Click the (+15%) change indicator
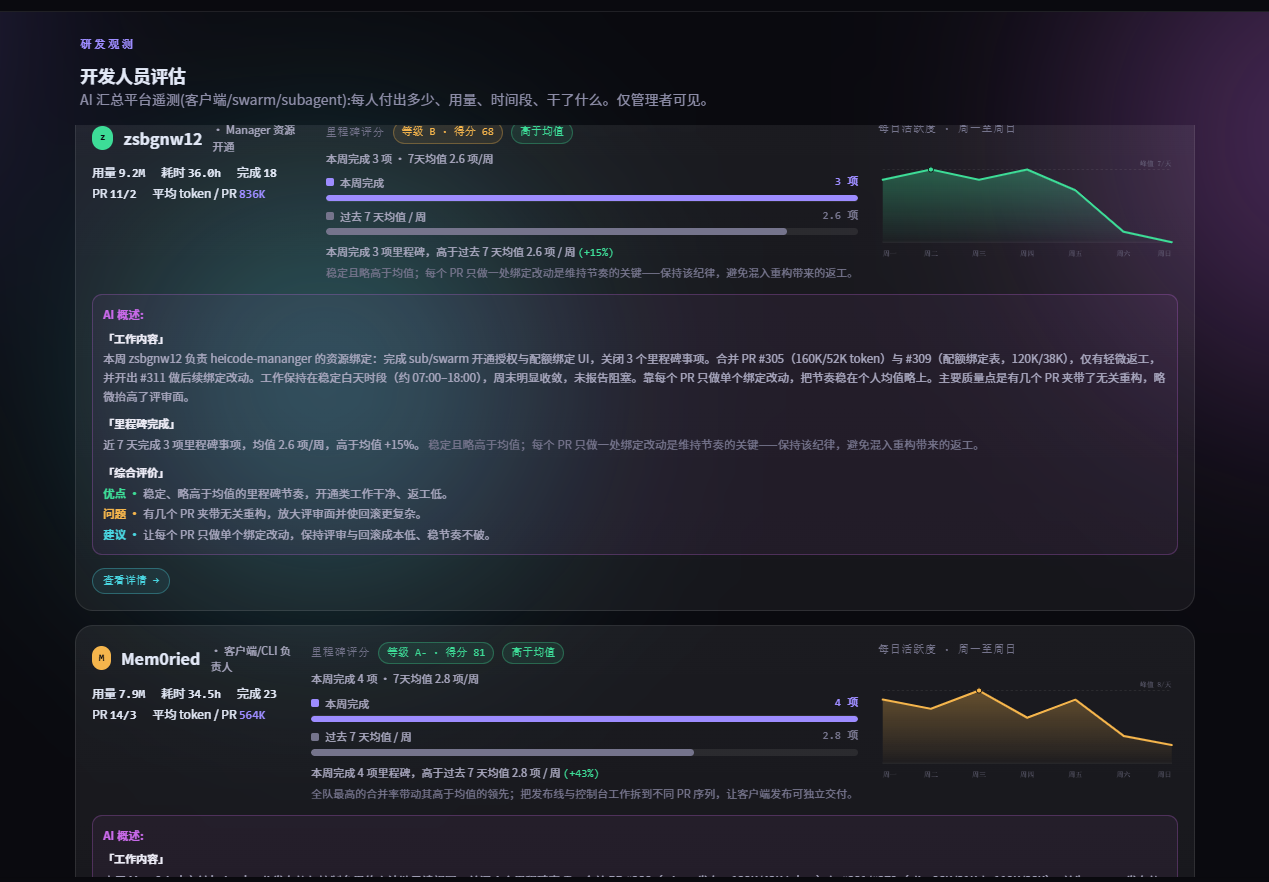The height and width of the screenshot is (882, 1269). 596,252
